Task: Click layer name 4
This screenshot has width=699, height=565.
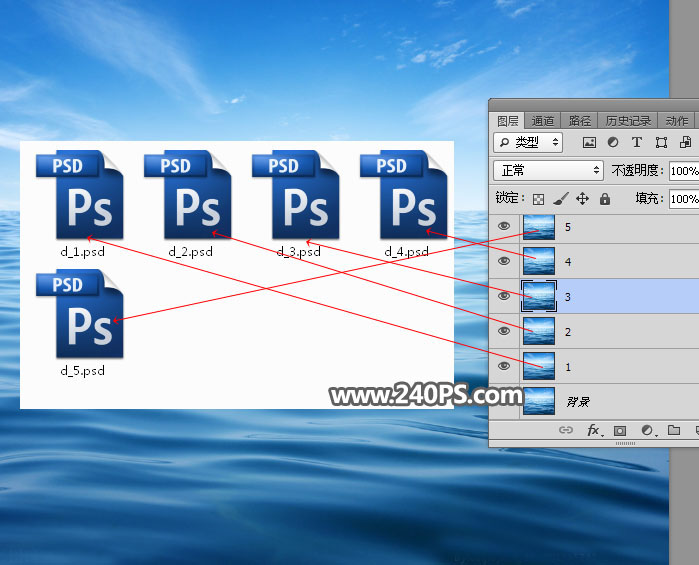Action: tap(567, 262)
